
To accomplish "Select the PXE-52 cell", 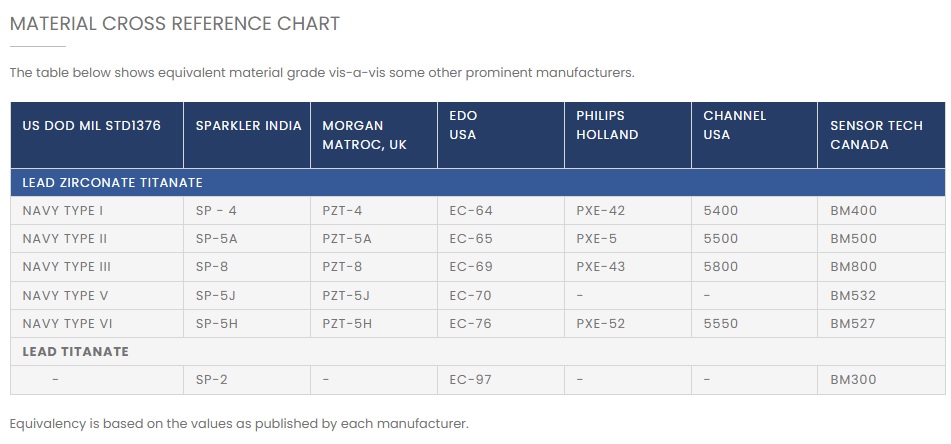I will (x=601, y=323).
